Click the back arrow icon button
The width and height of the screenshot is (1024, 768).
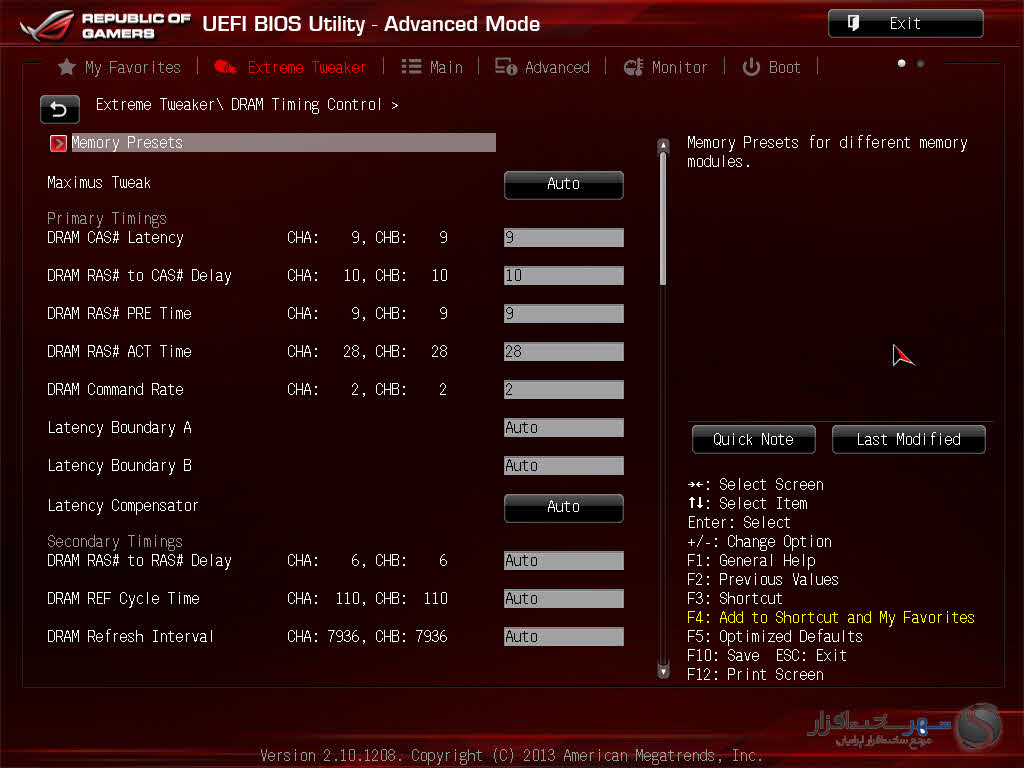point(59,109)
